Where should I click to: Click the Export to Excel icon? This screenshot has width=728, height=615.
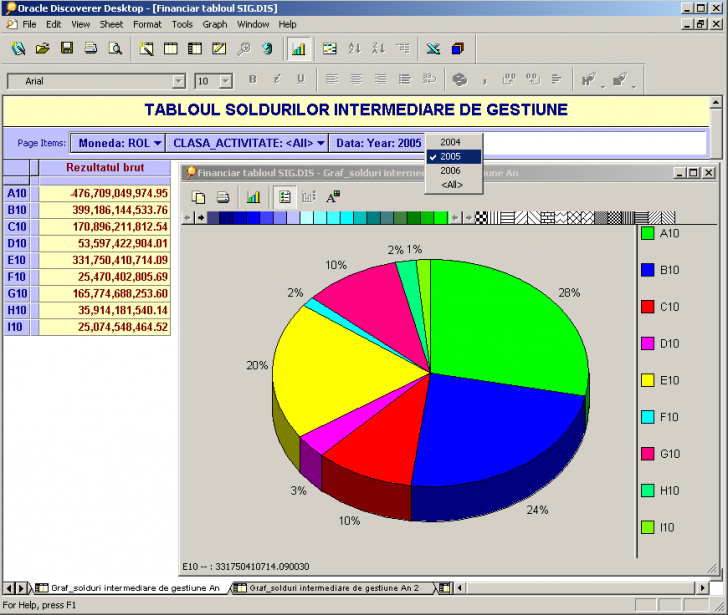point(433,48)
